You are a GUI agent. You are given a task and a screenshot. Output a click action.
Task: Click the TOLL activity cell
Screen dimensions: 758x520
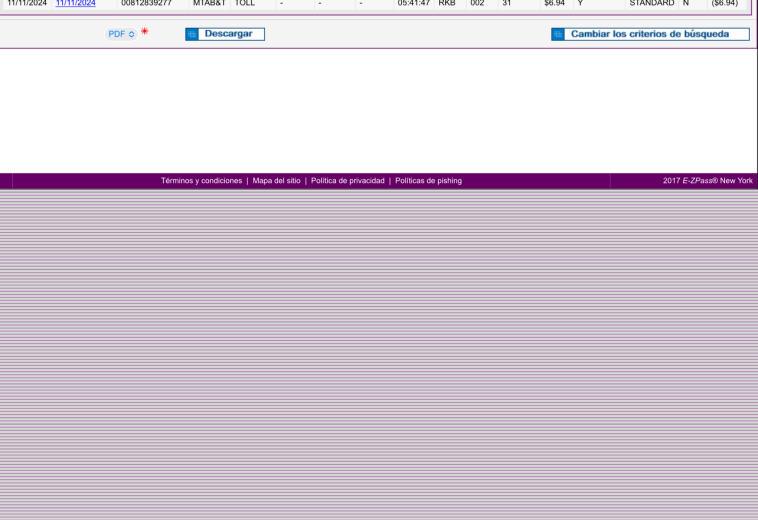(x=245, y=4)
